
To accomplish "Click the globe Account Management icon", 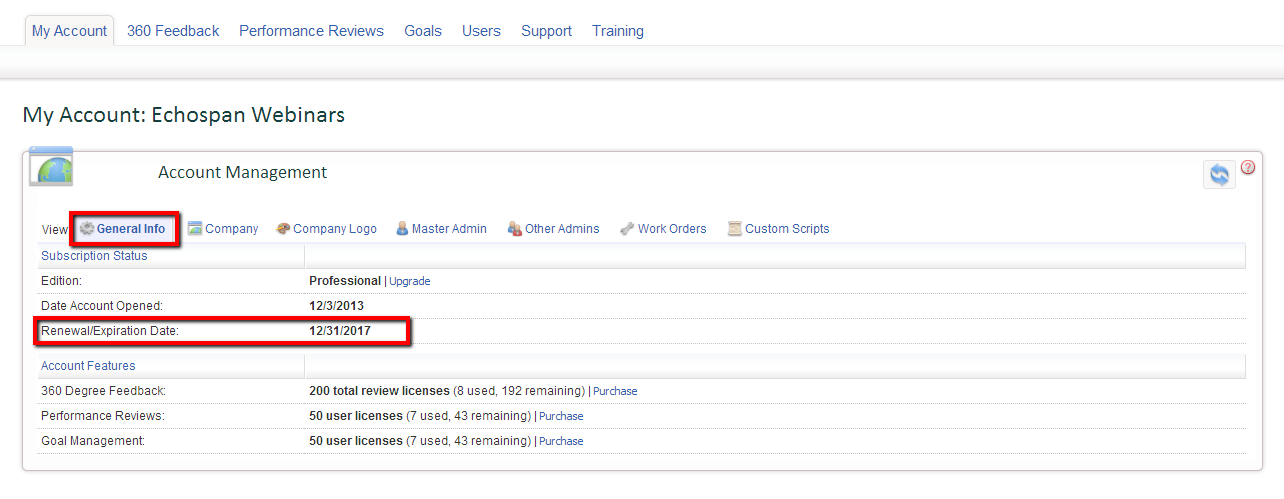I will (x=51, y=167).
